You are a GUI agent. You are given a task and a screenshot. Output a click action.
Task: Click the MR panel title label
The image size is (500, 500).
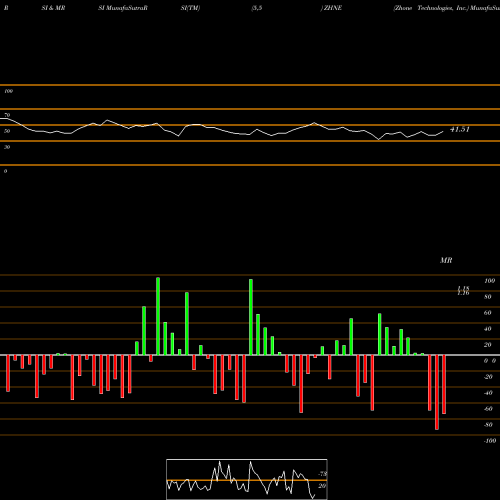[446, 260]
